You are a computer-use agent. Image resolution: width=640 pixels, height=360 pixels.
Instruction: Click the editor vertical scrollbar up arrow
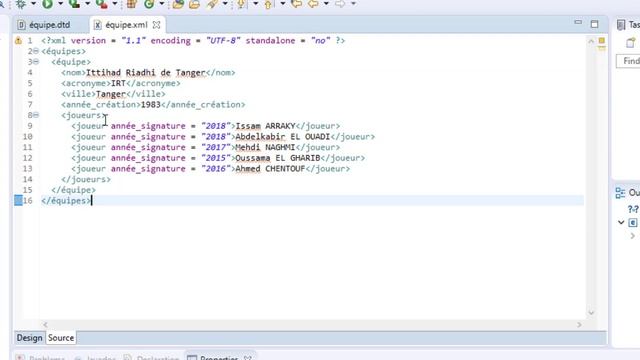[591, 41]
